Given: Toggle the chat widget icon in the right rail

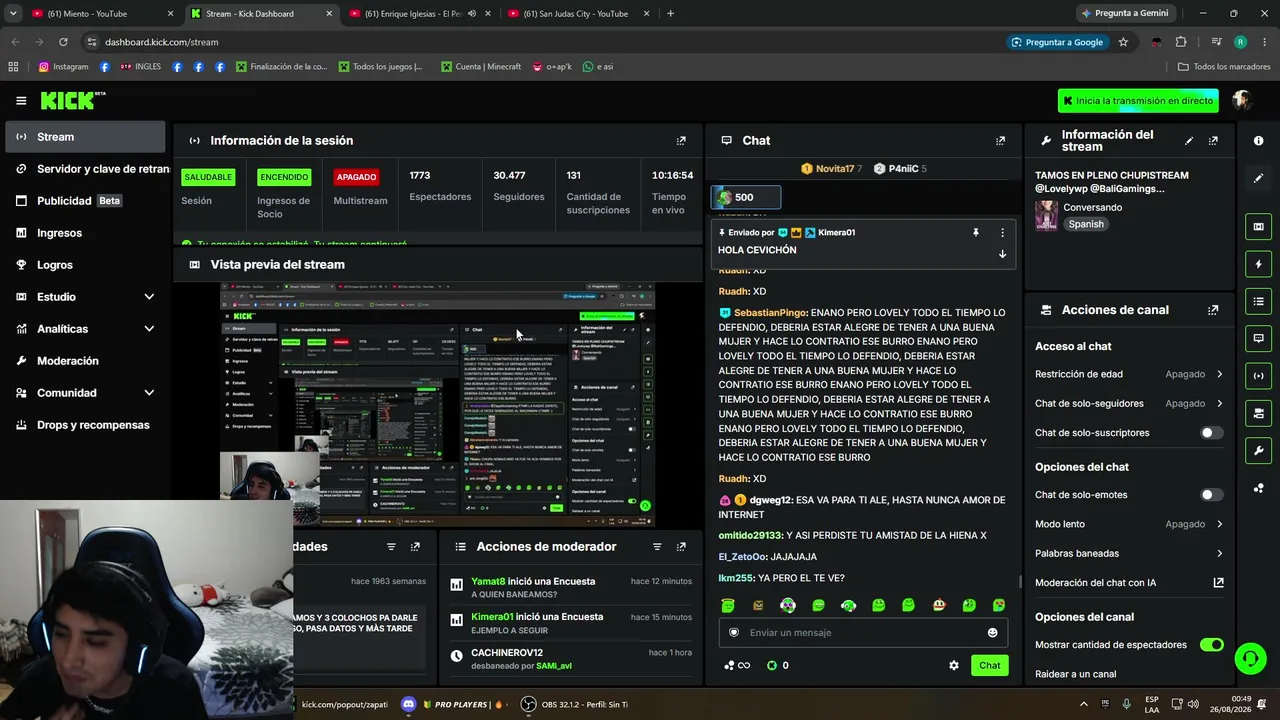Looking at the screenshot, I should [1258, 338].
